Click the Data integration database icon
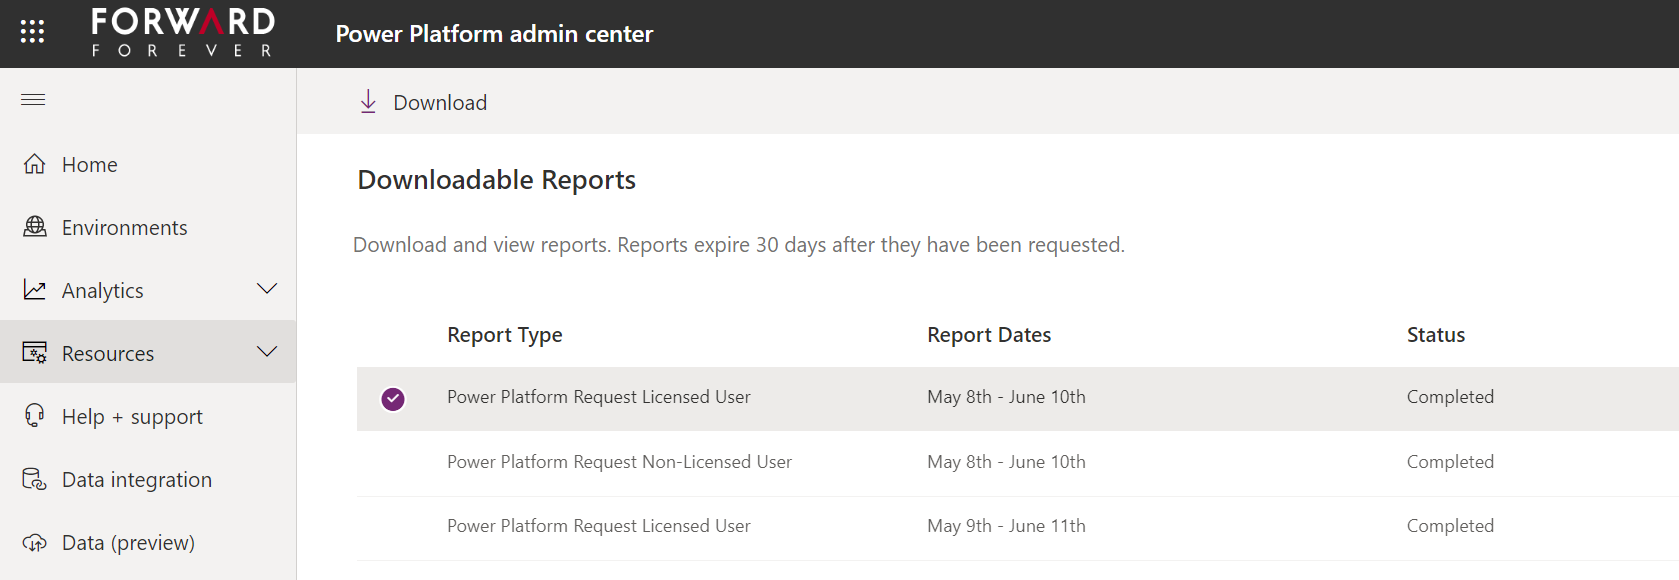Screen dimensions: 1679x580 pyautogui.click(x=35, y=479)
